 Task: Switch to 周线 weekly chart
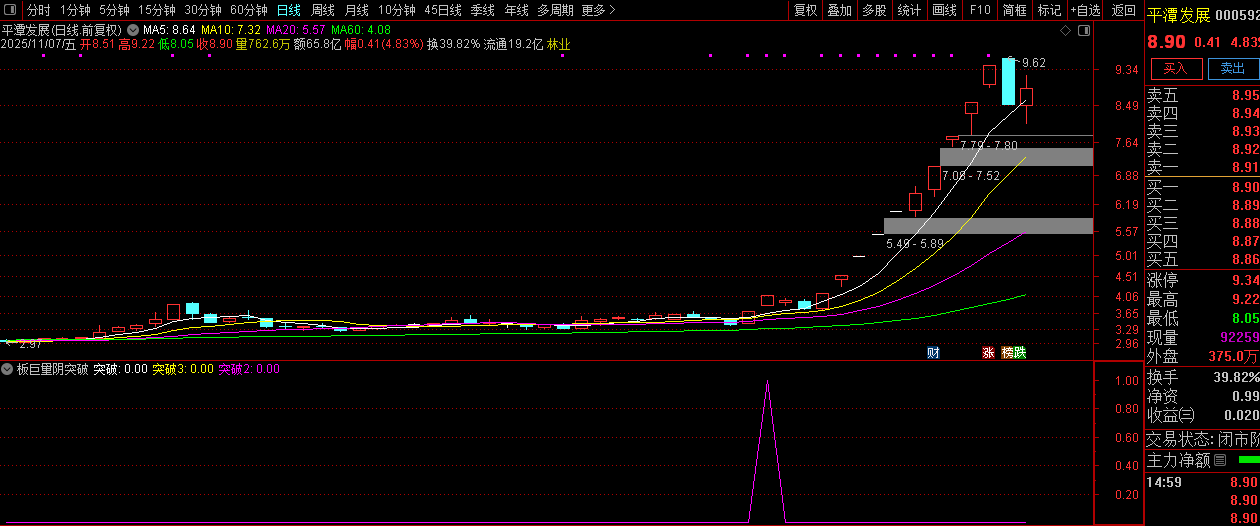[x=322, y=10]
